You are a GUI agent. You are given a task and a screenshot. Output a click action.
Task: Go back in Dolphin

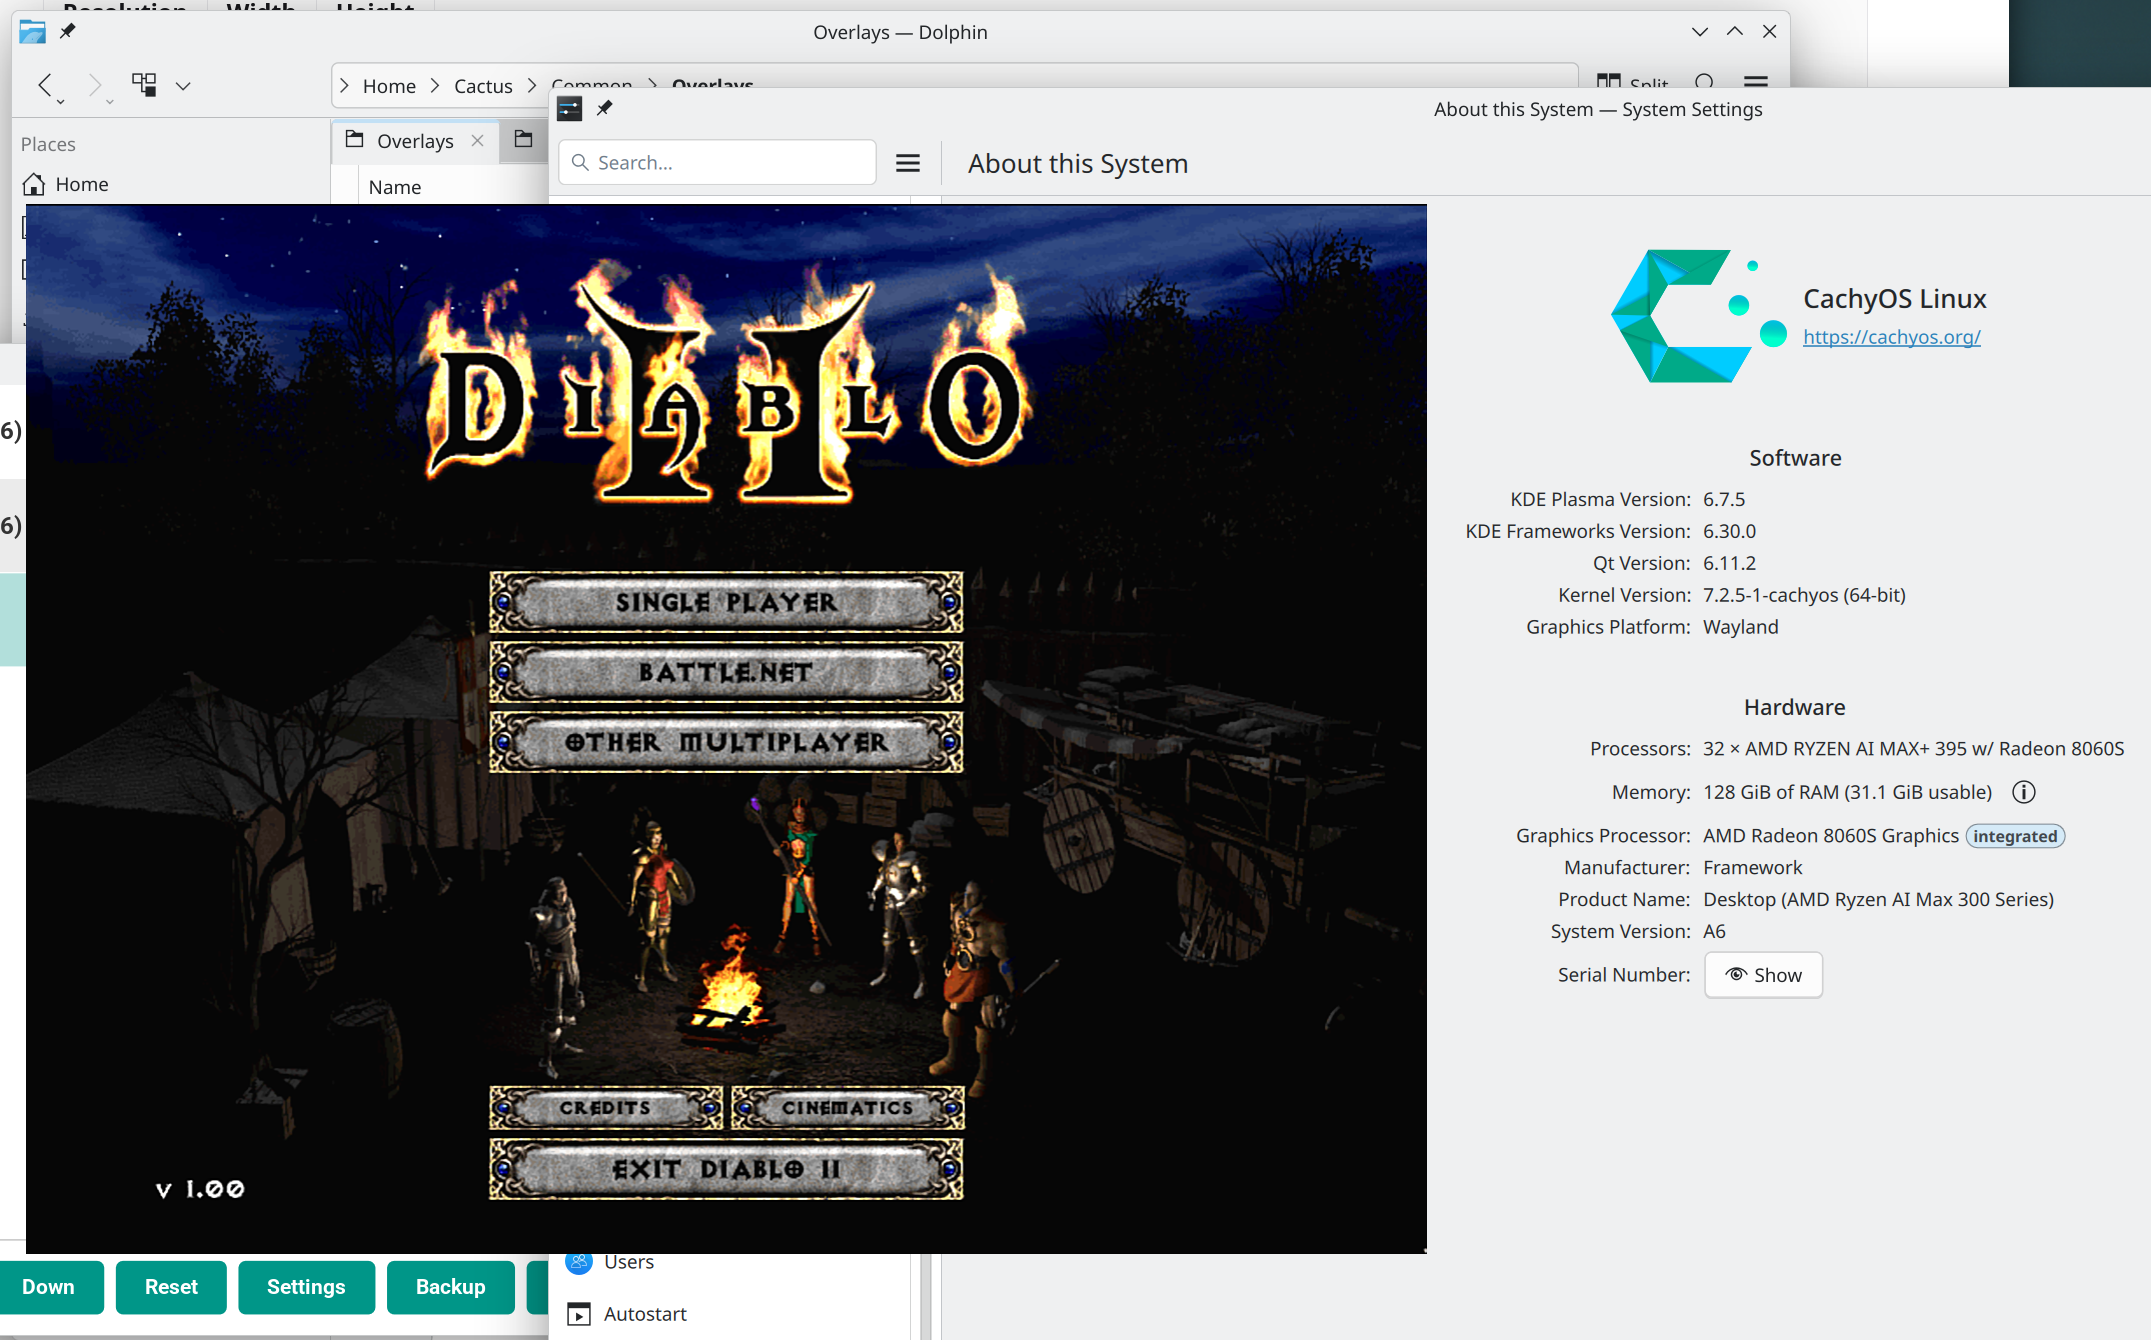pyautogui.click(x=46, y=86)
